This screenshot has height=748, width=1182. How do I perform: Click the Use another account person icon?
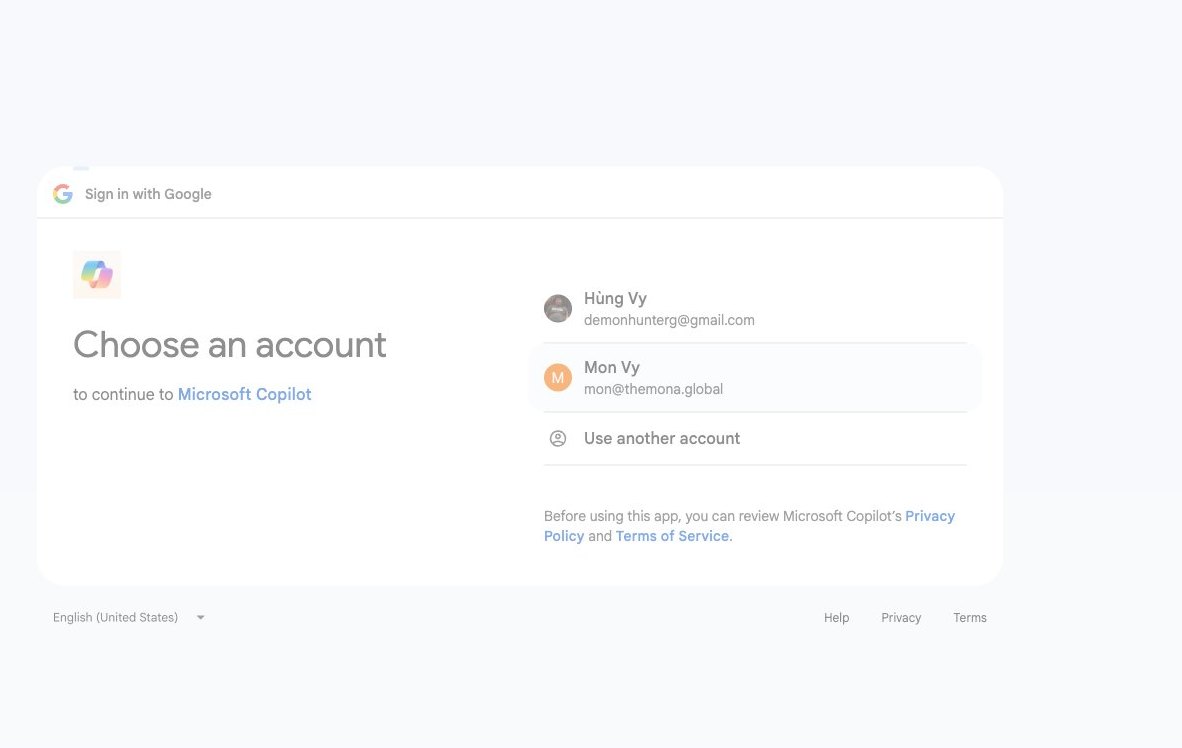click(558, 438)
